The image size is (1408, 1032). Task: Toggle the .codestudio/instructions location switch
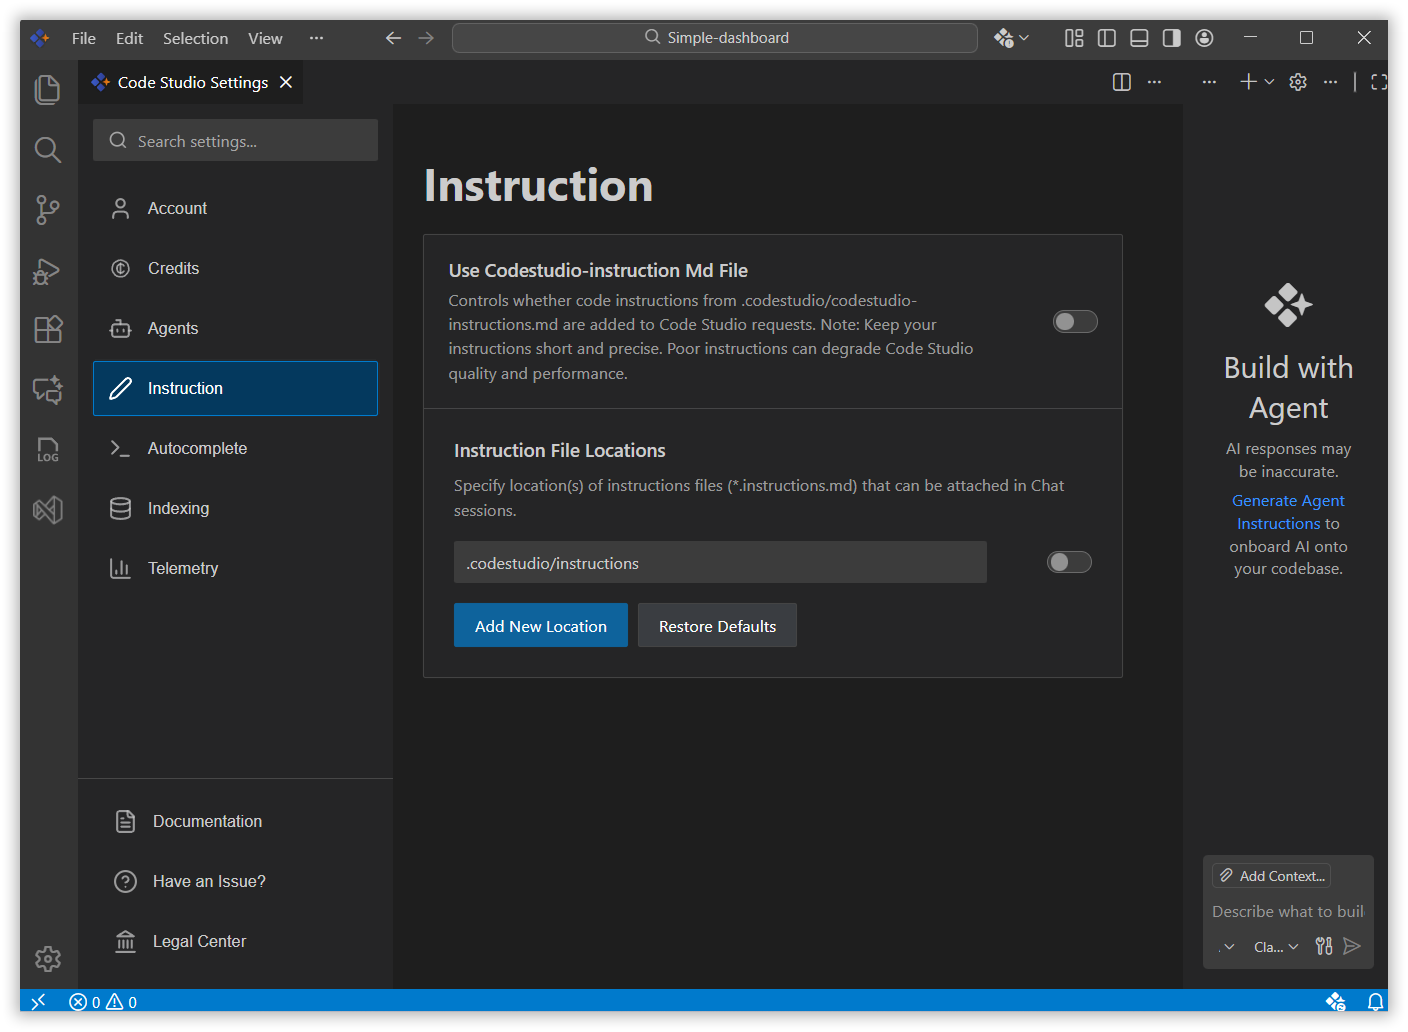pos(1068,561)
